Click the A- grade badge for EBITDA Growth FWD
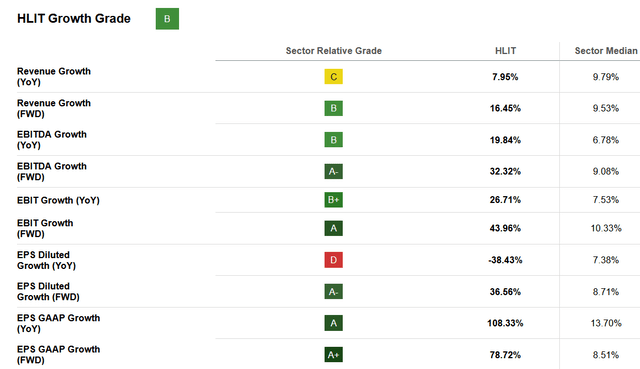Viewport: 640px width, 369px height. tap(333, 171)
